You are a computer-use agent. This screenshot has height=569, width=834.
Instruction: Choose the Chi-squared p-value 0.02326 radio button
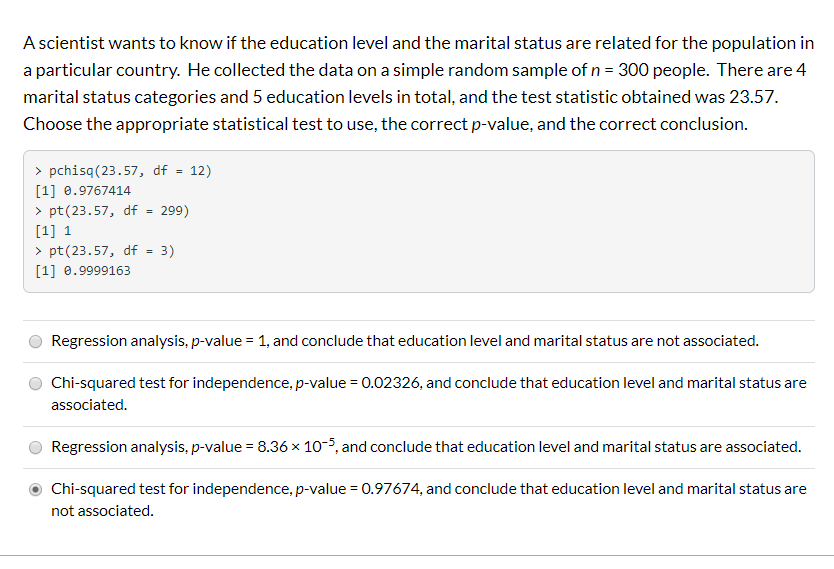[36, 383]
